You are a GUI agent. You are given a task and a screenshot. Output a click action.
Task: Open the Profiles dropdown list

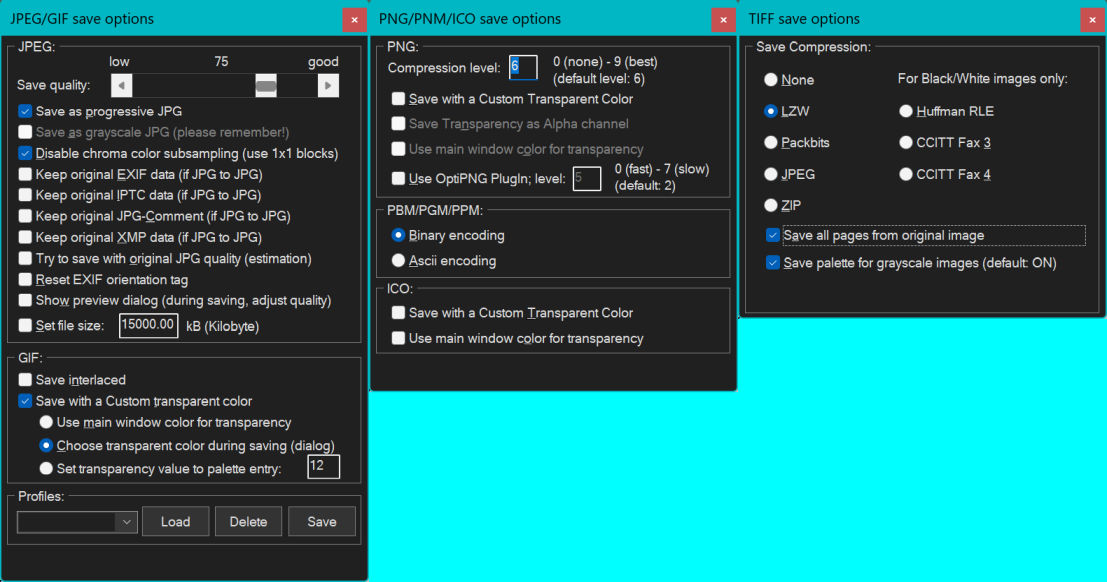[126, 522]
